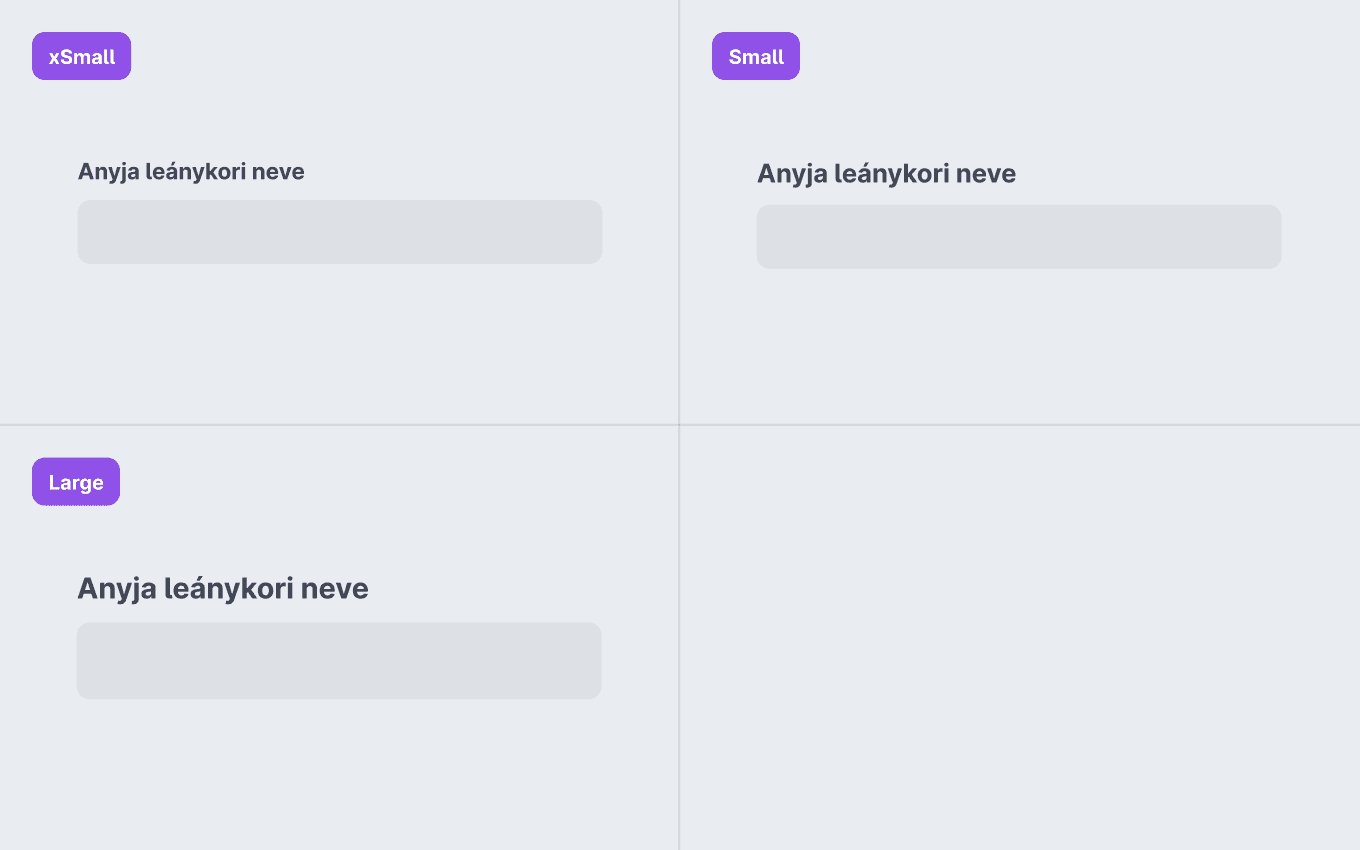Click the Large purple badge
The height and width of the screenshot is (850, 1360).
[76, 482]
